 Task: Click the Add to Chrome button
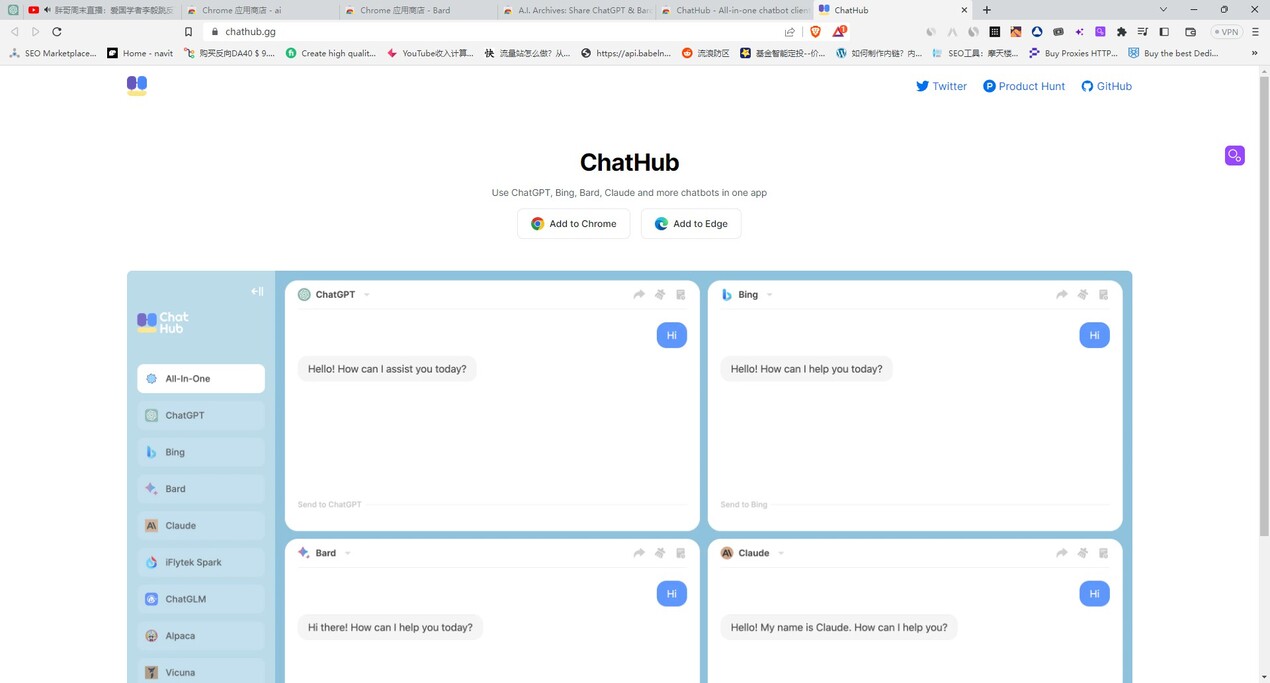coord(573,224)
